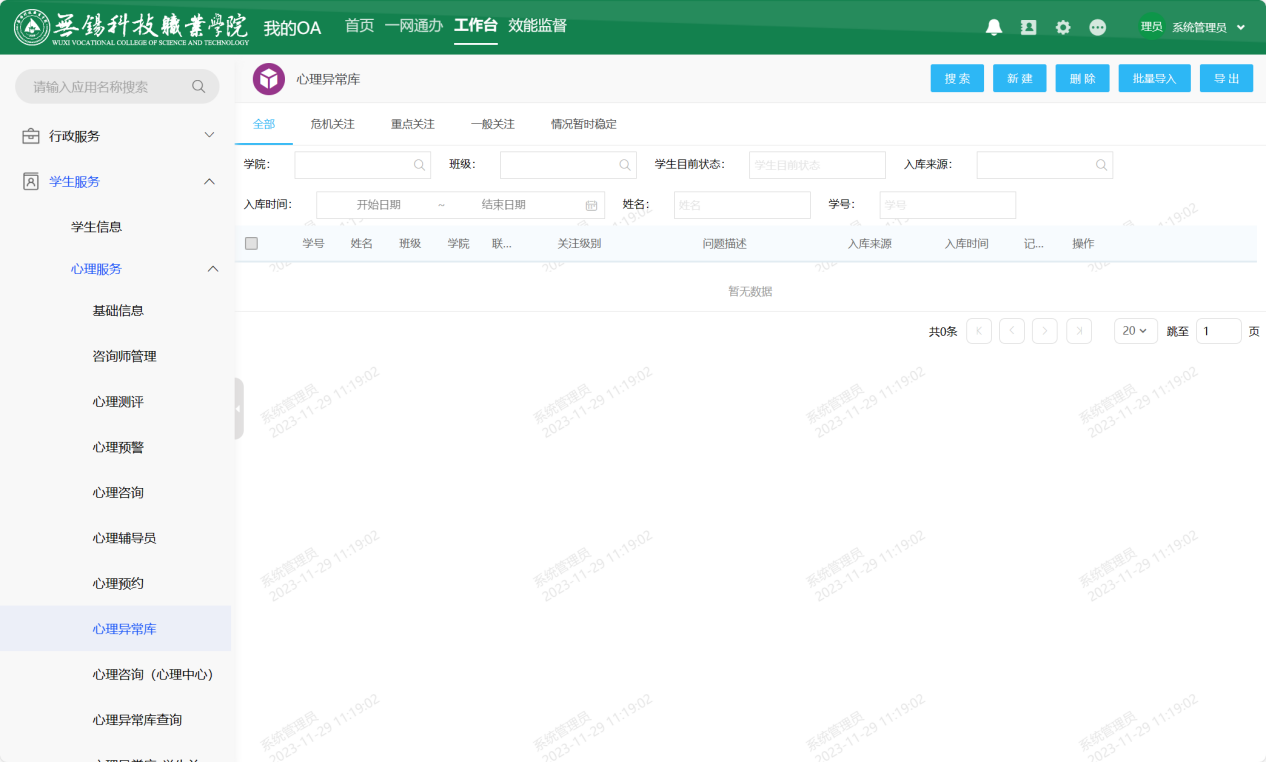Click the more options ellipsis icon
The height and width of the screenshot is (762, 1266).
1097,28
